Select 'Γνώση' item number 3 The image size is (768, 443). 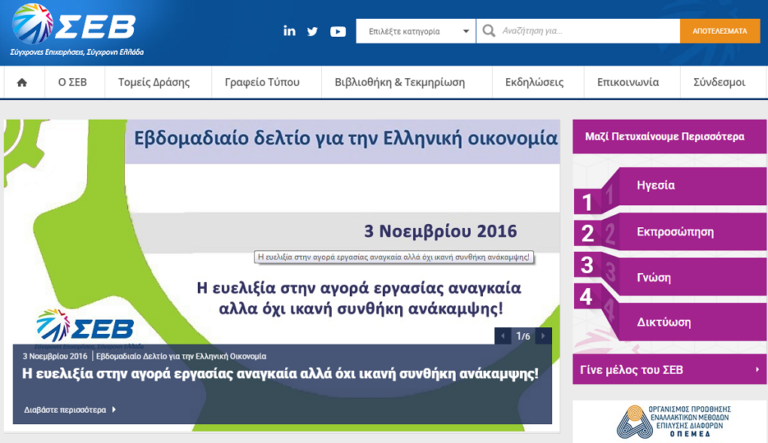point(670,276)
